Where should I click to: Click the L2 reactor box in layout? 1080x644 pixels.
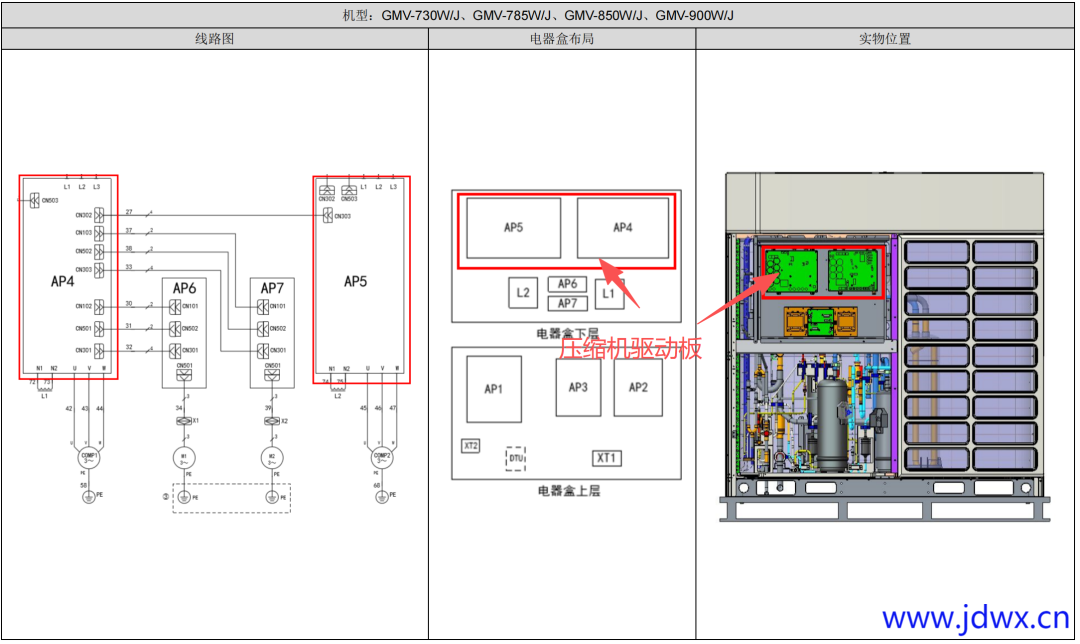pyautogui.click(x=523, y=293)
